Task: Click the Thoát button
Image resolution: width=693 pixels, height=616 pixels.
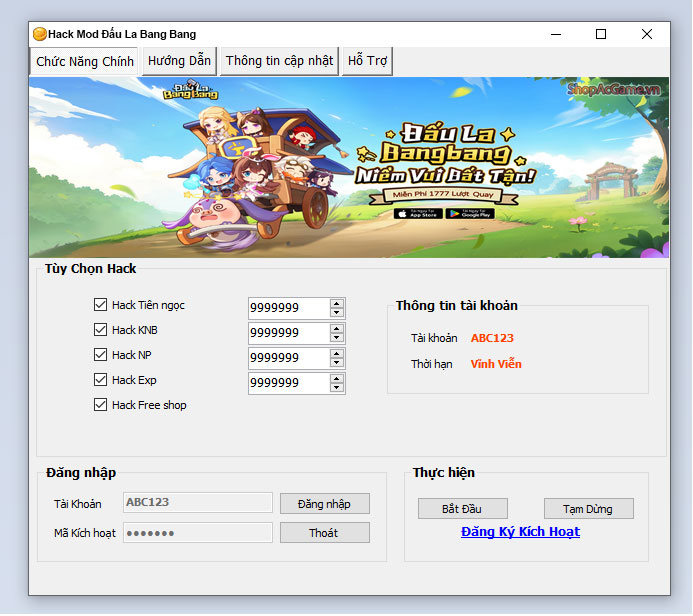Action: coord(325,533)
